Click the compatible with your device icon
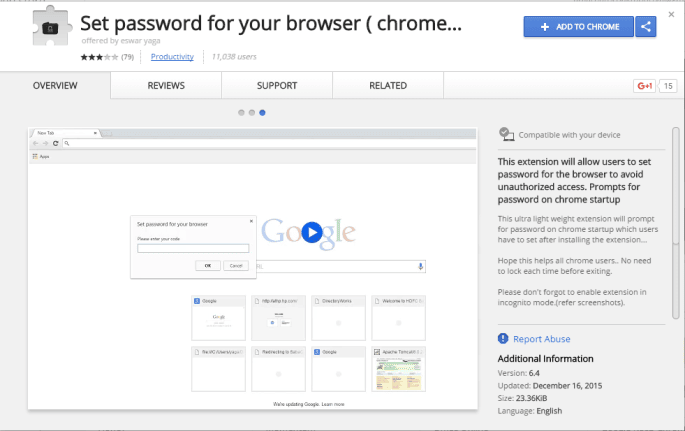Screen dimensions: 685x431 point(506,134)
